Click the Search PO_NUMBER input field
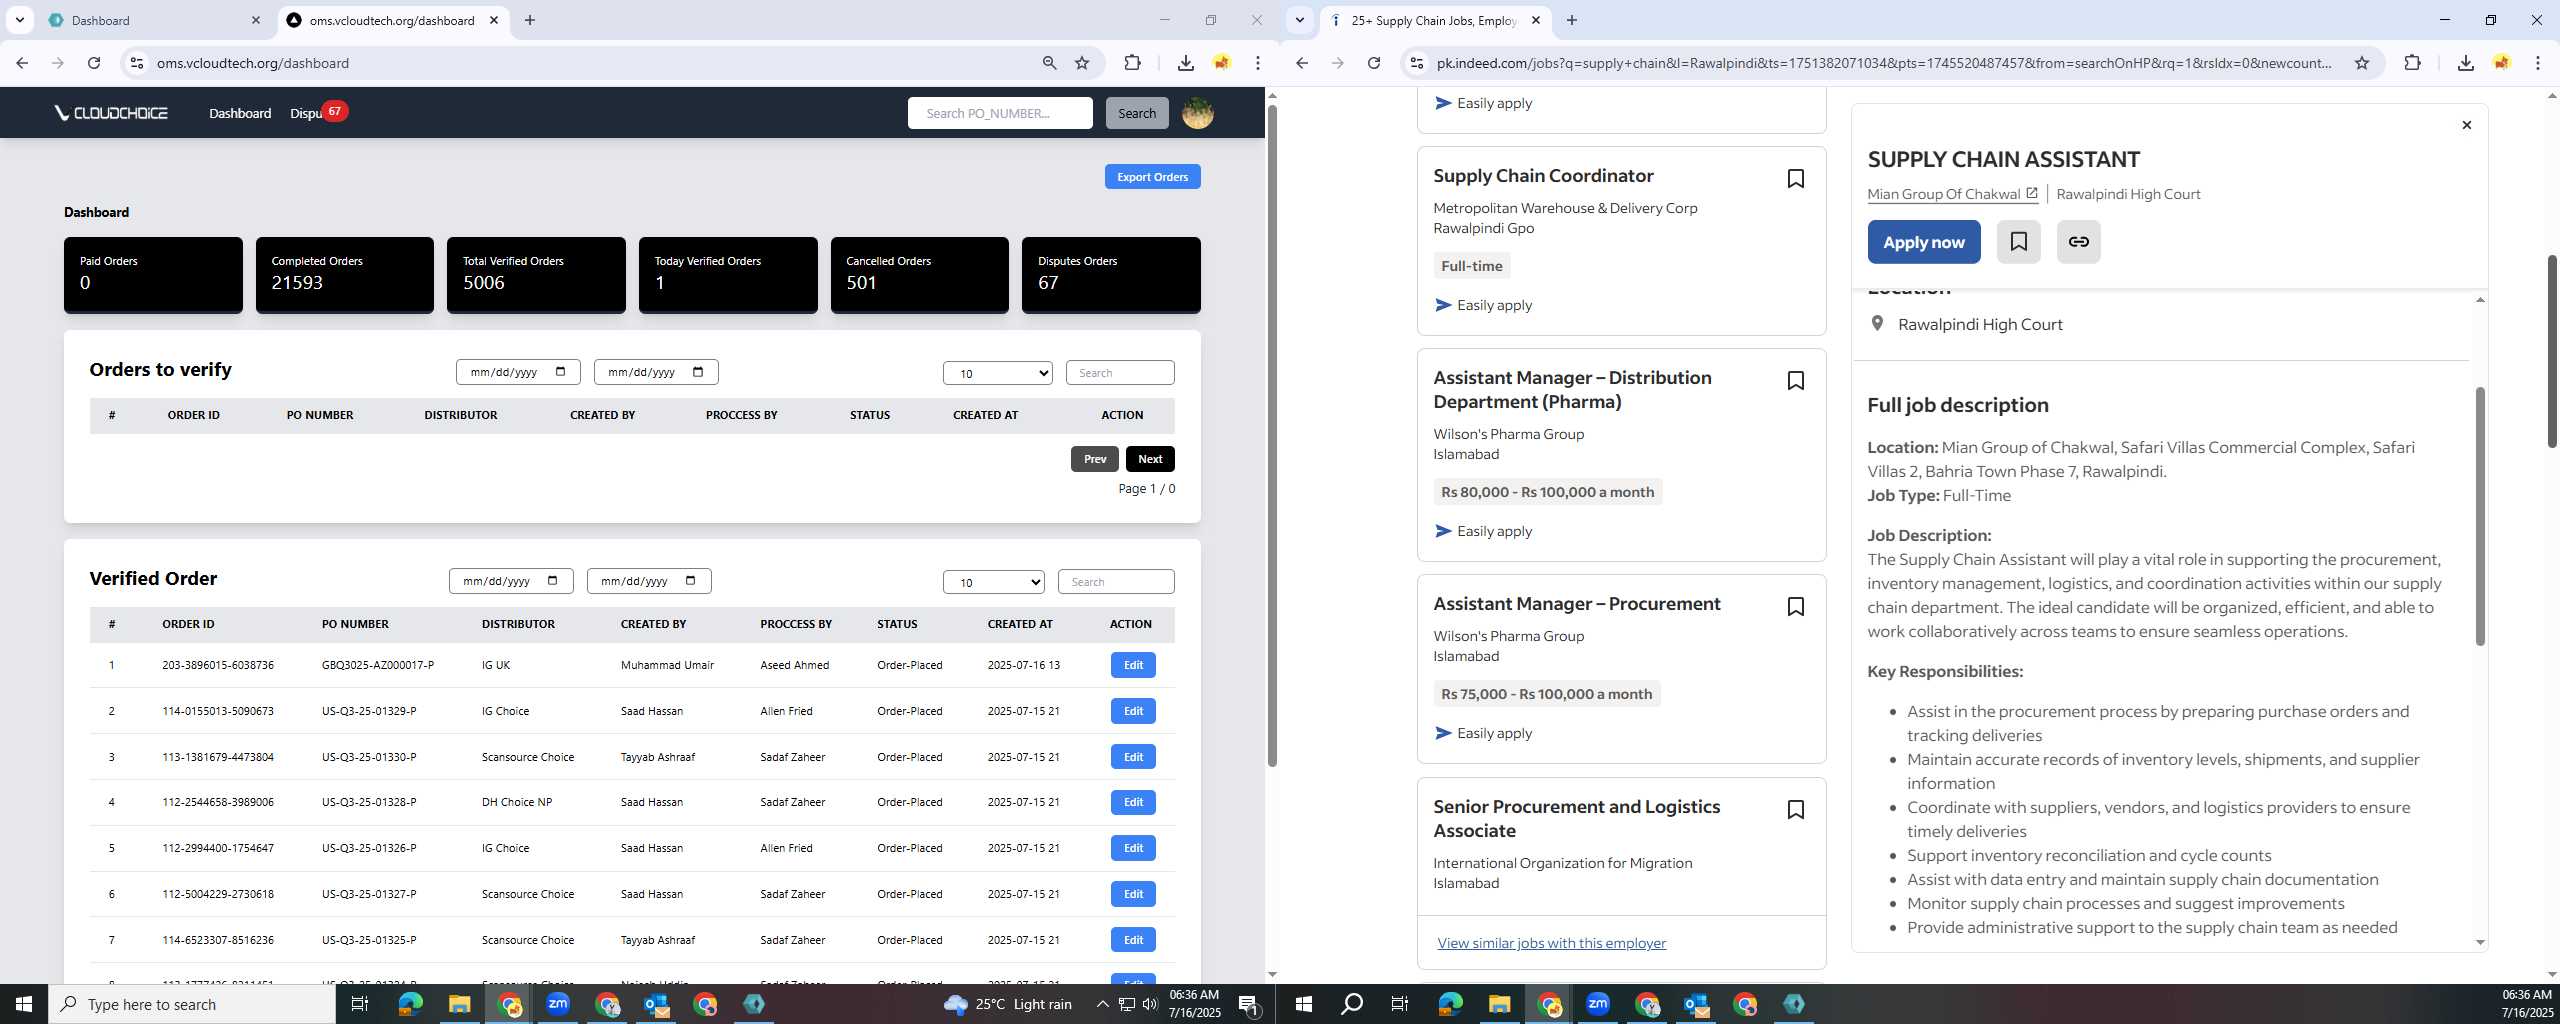2560x1024 pixels. coord(1000,113)
